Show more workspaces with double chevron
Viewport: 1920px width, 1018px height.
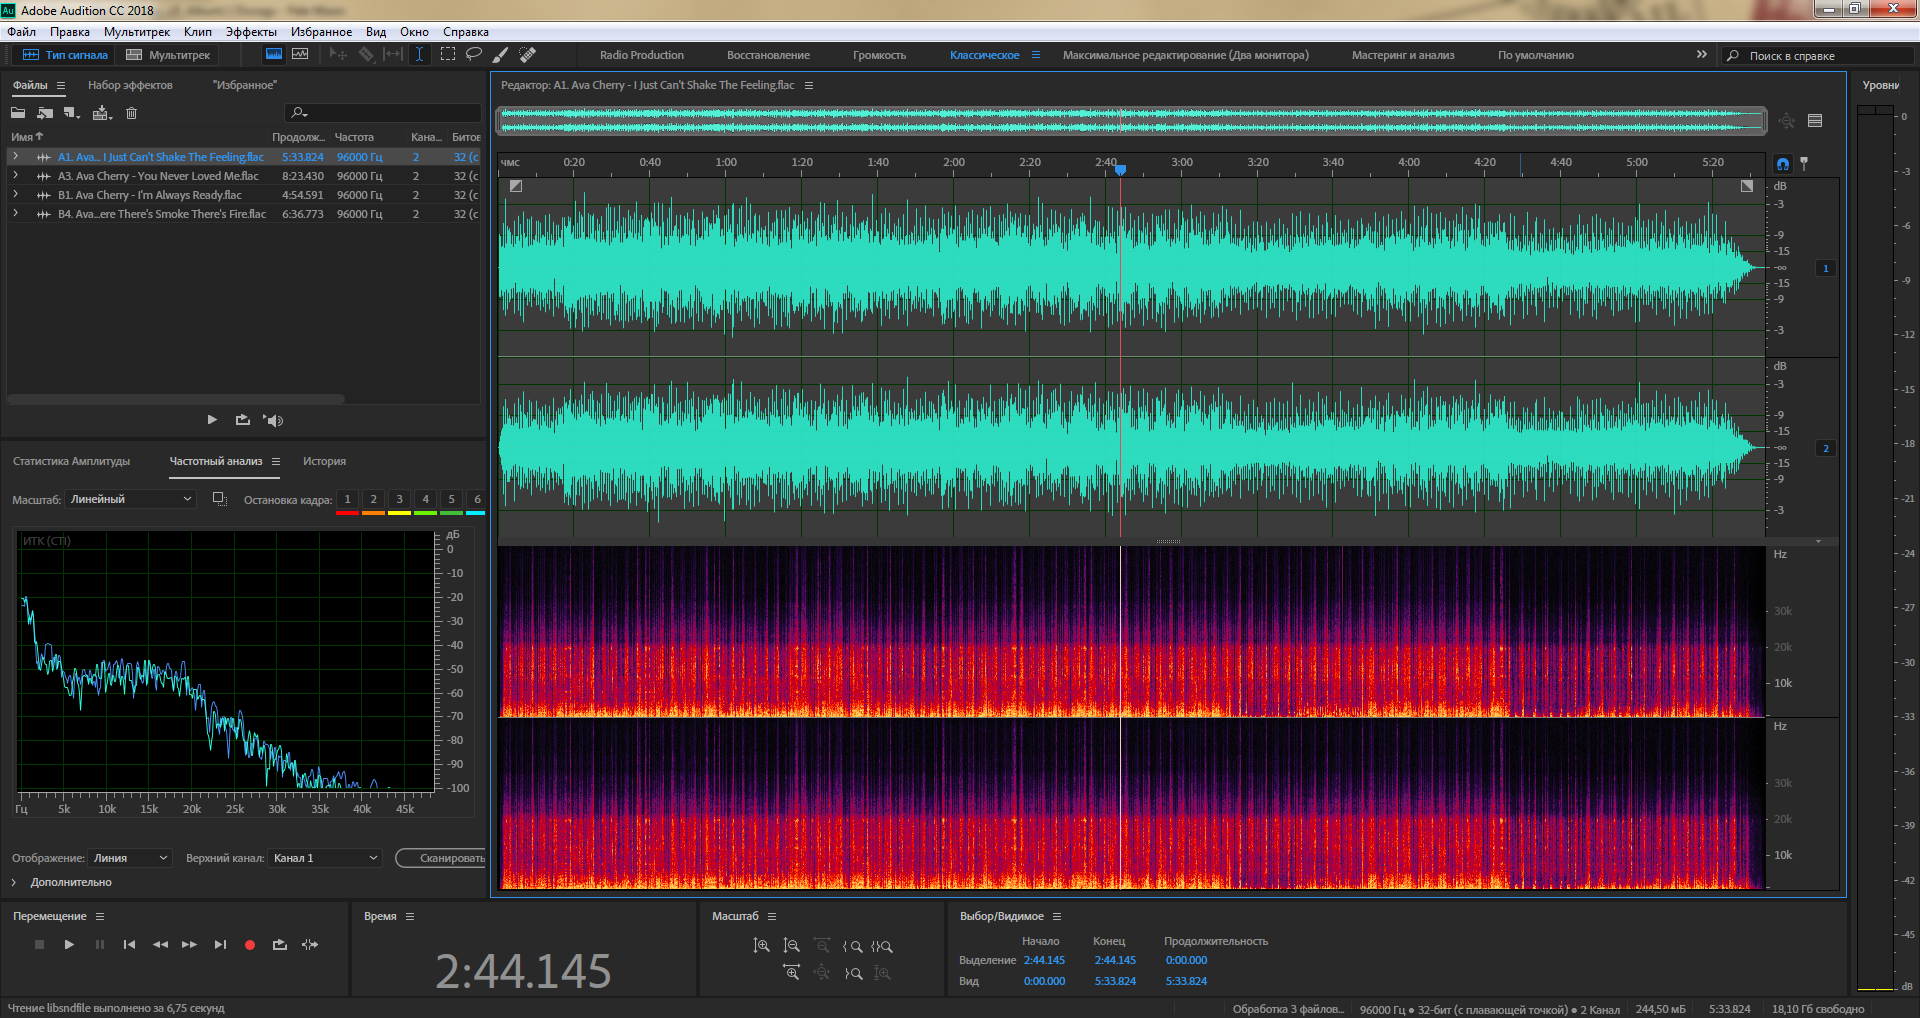coord(1701,54)
